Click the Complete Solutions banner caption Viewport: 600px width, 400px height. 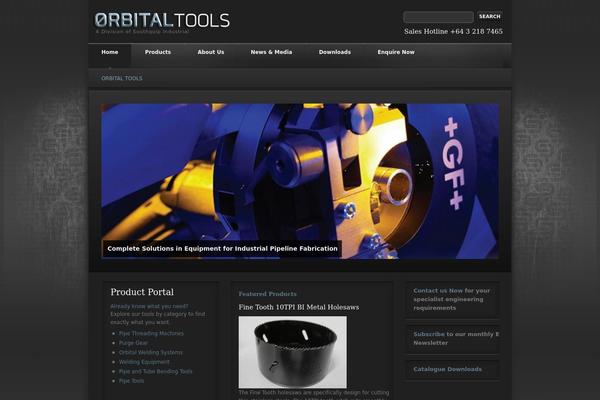(x=222, y=248)
